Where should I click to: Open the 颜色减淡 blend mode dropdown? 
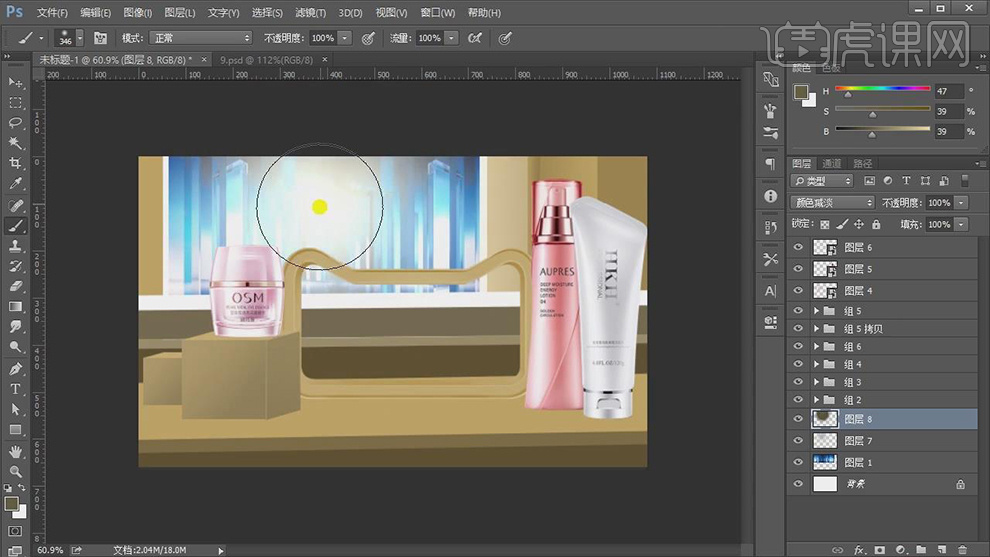tap(832, 202)
